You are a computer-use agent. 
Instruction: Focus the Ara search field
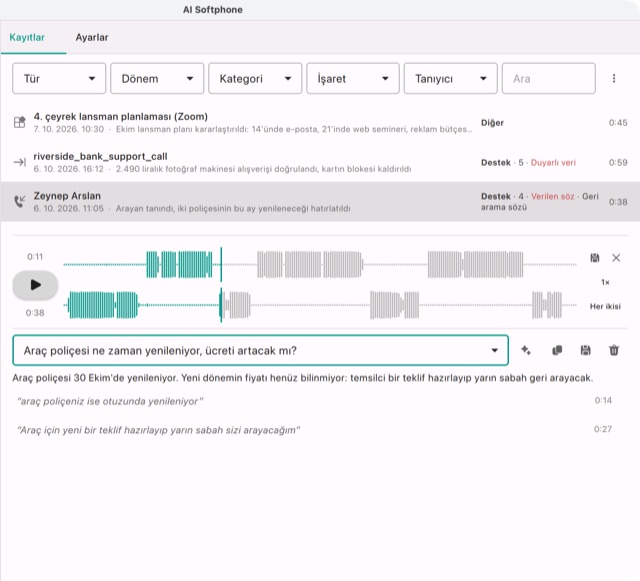click(549, 78)
